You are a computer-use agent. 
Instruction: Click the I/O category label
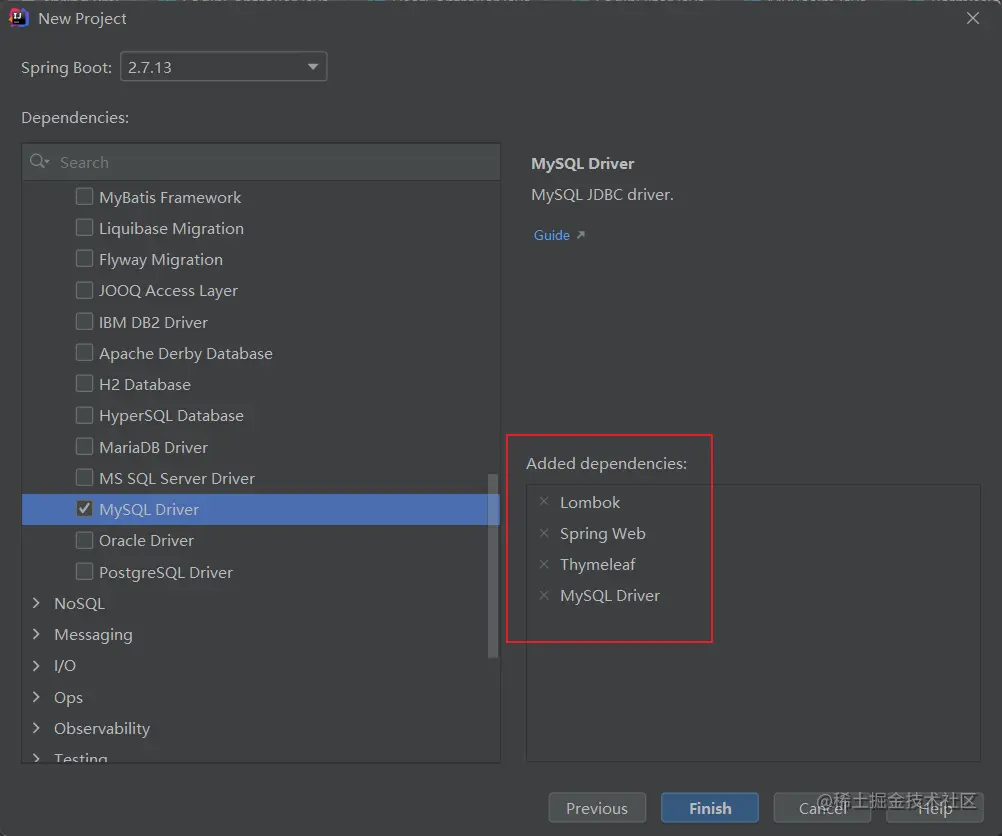65,666
